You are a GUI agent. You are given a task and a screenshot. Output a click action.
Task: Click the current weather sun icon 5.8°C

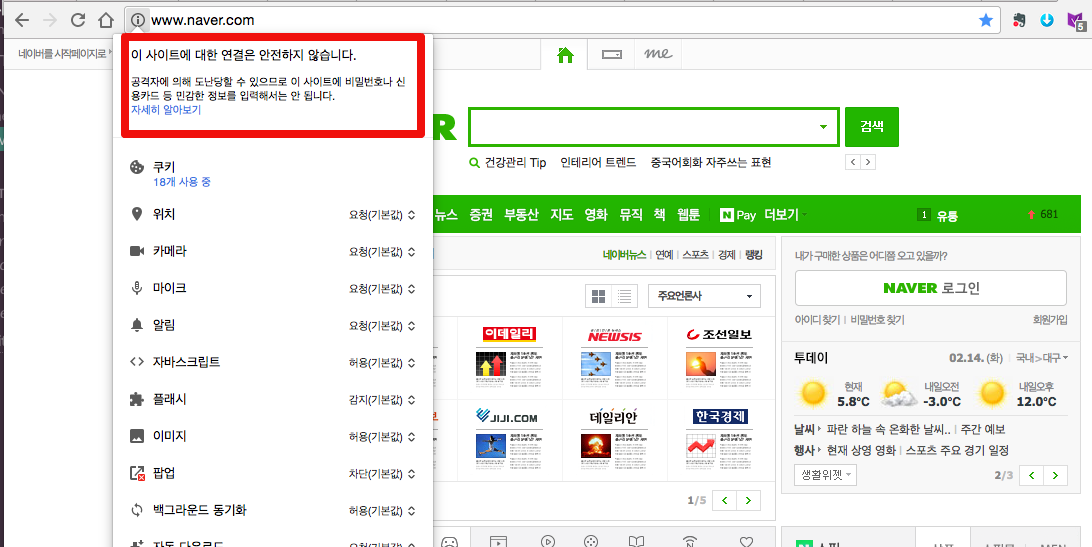pos(813,394)
